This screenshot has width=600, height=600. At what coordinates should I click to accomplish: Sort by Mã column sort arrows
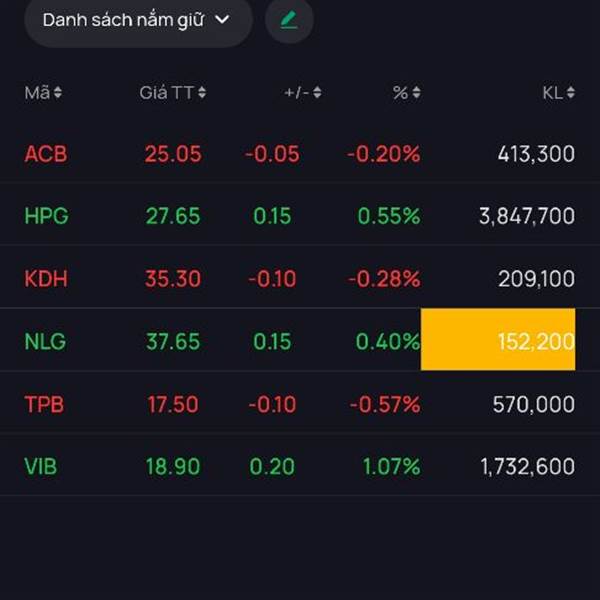click(58, 93)
